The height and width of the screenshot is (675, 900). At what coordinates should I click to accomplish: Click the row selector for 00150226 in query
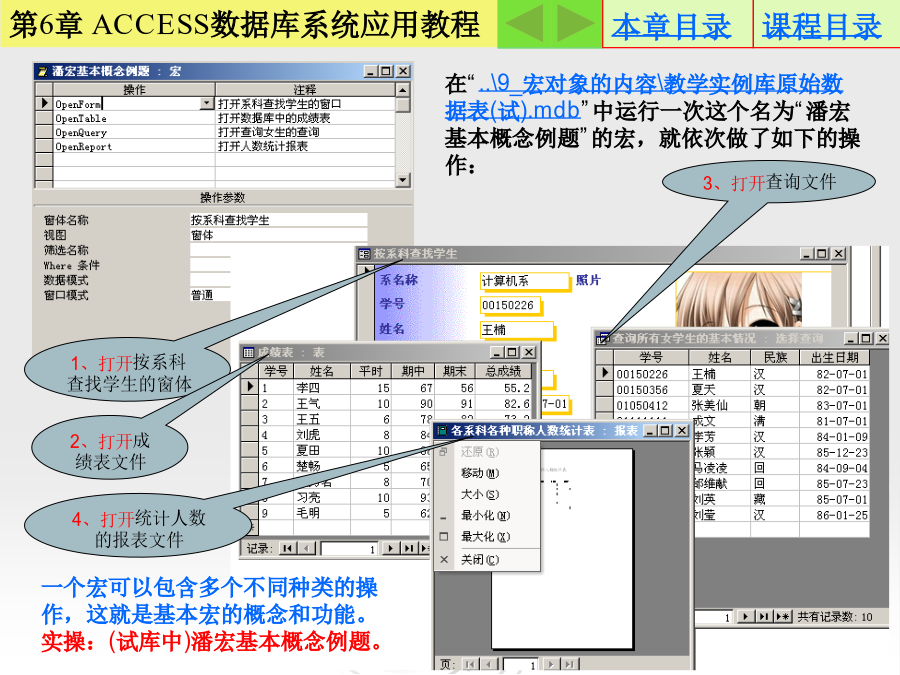(x=604, y=373)
